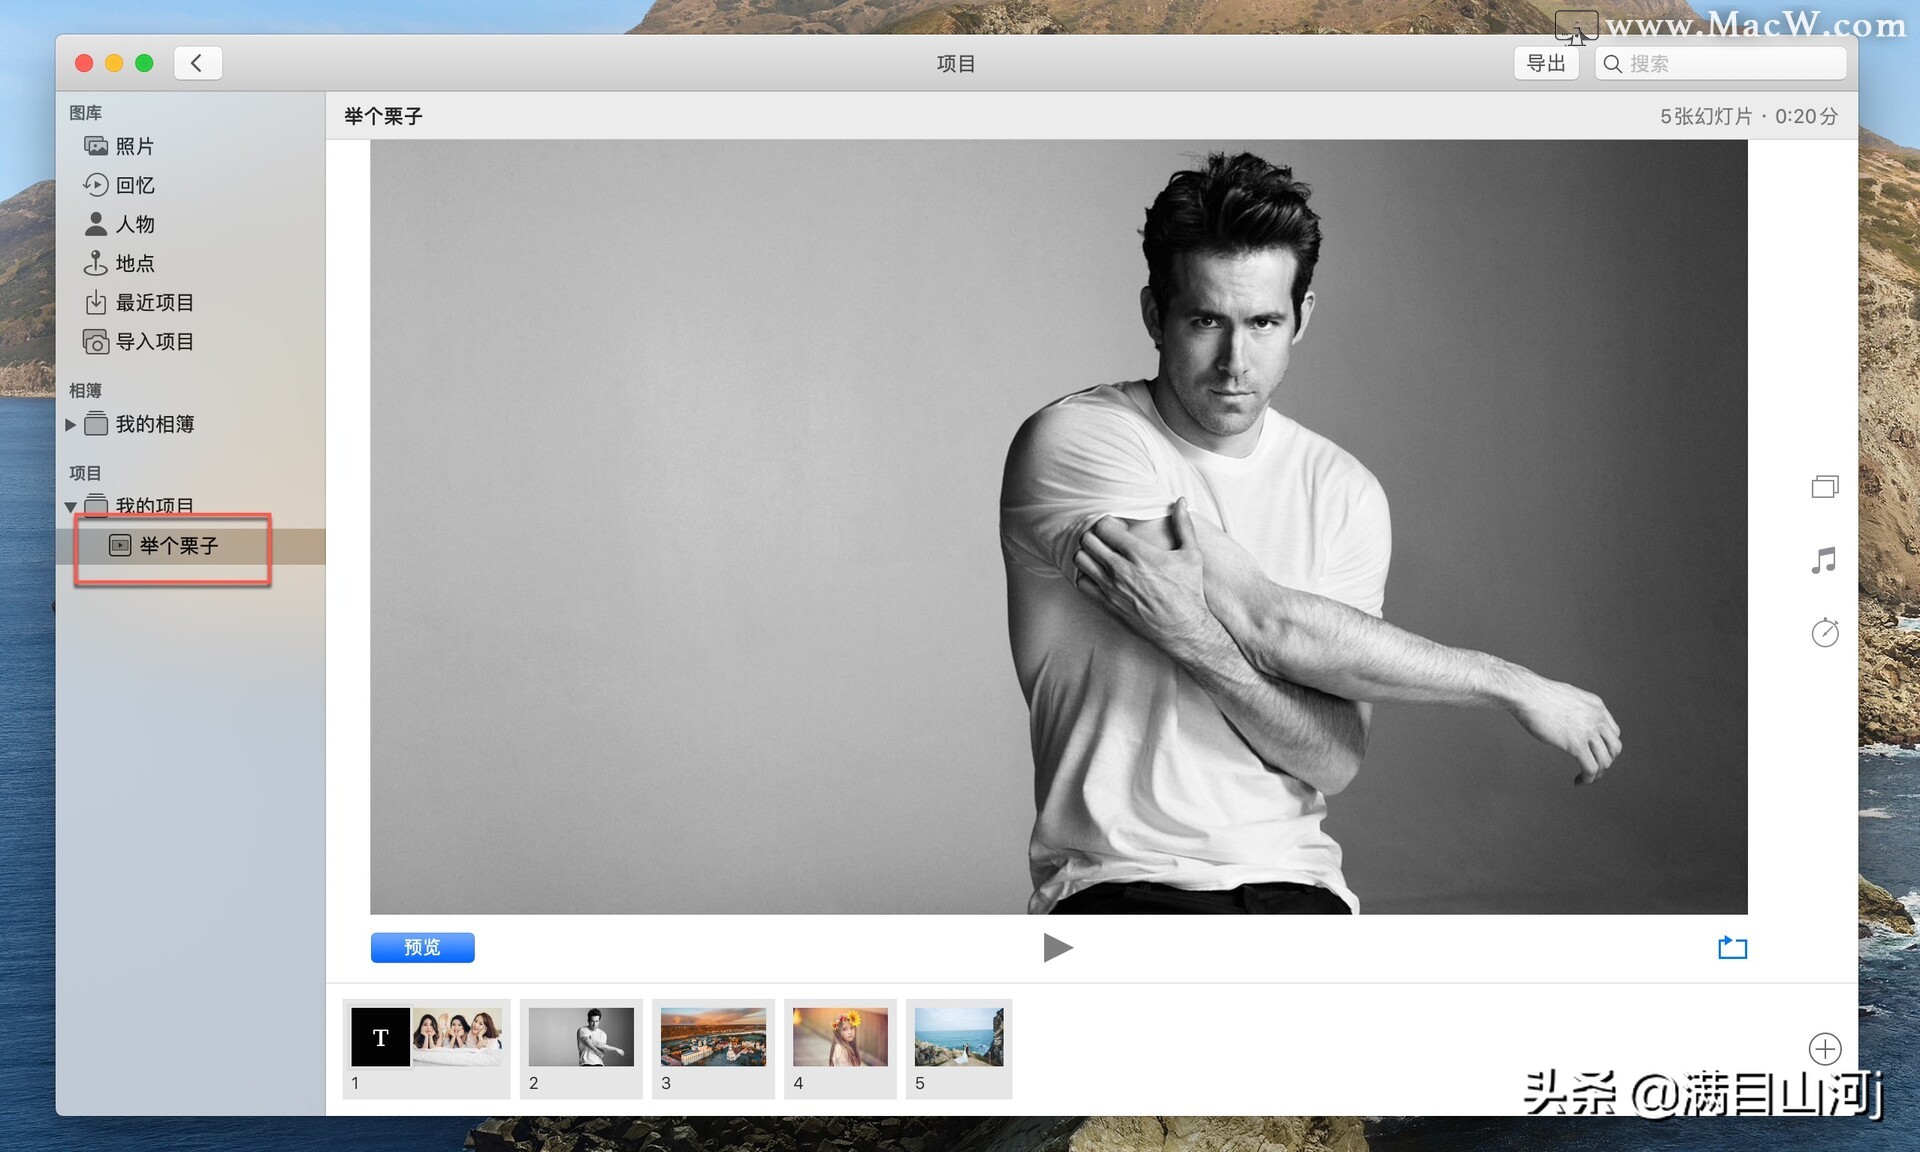Screen dimensions: 1920x1152
Task: Open People in the sidebar
Action: pyautogui.click(x=134, y=224)
